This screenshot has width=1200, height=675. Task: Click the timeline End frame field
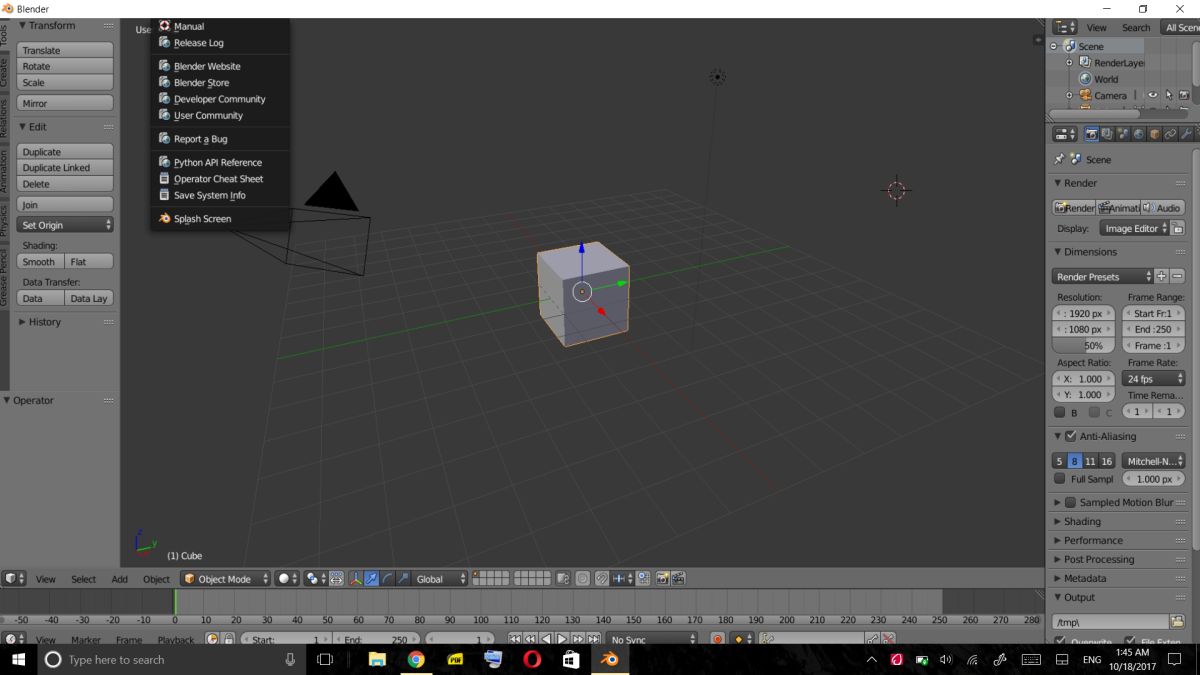coord(378,639)
